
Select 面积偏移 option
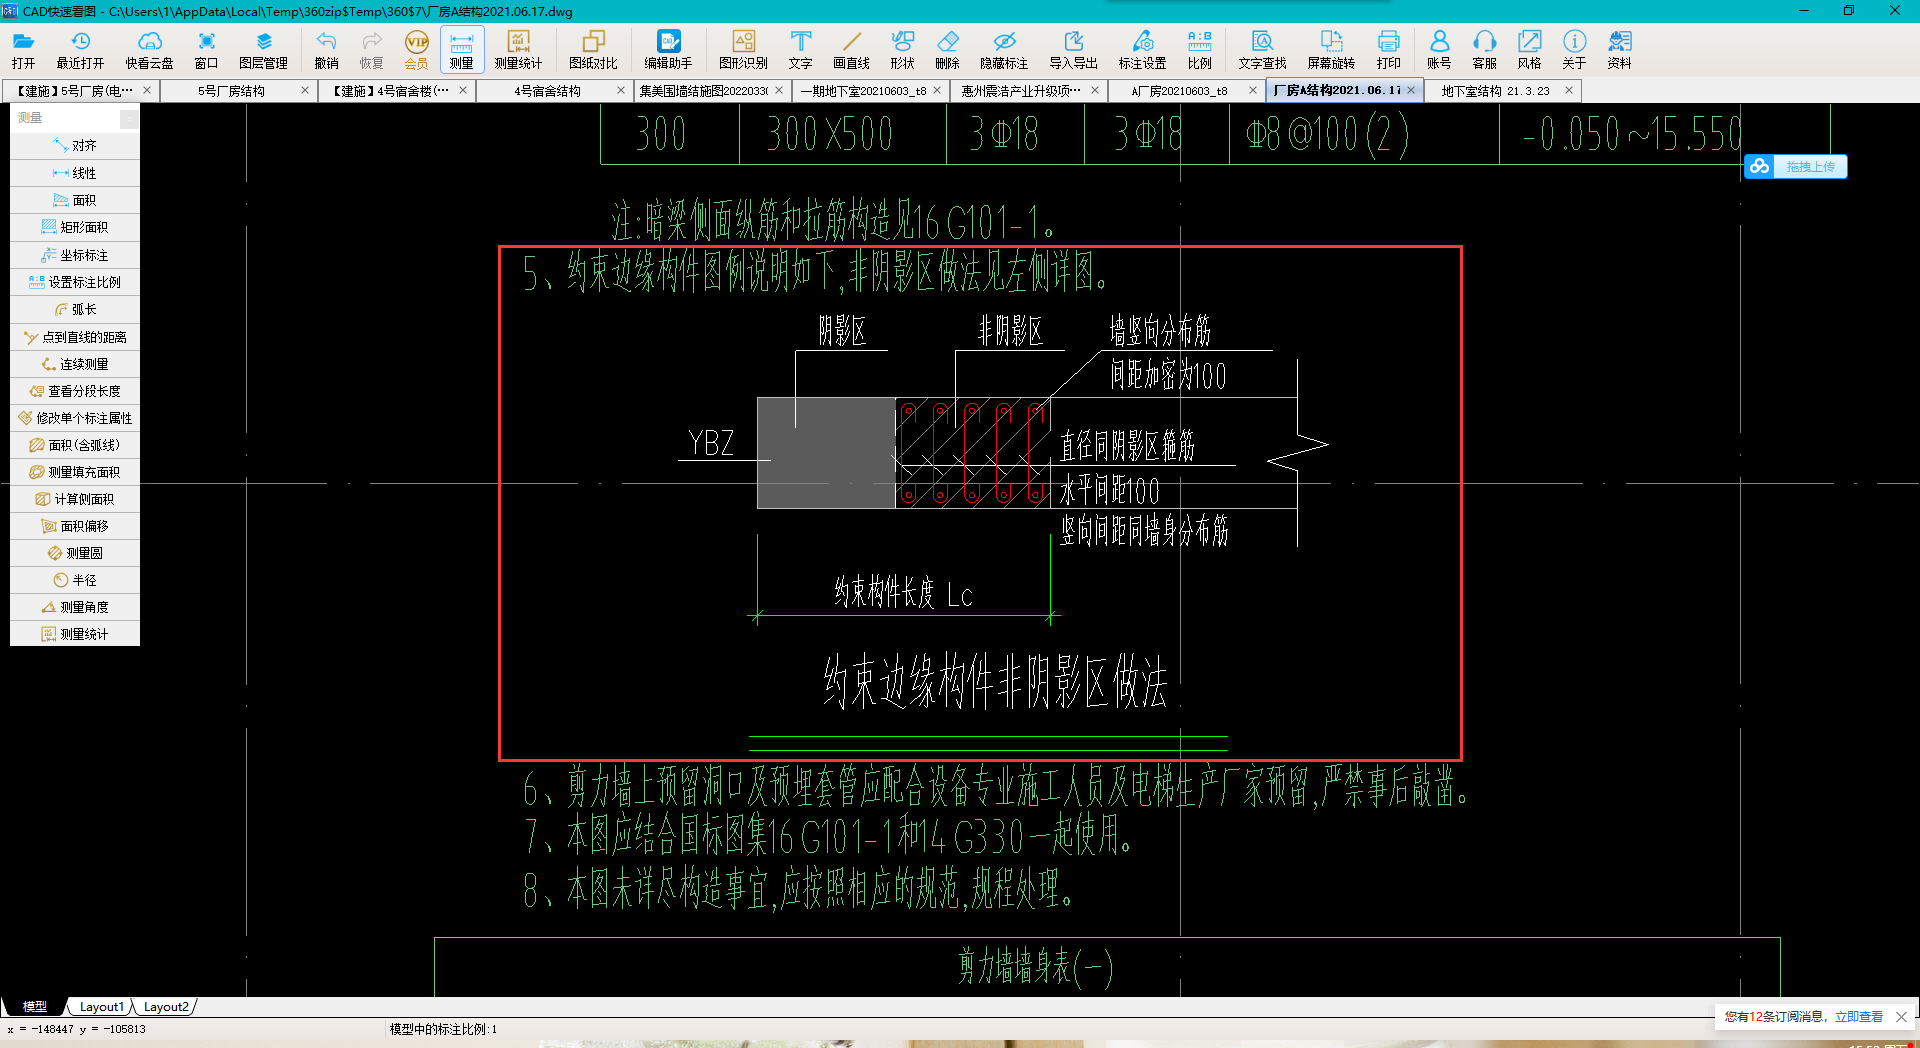75,526
